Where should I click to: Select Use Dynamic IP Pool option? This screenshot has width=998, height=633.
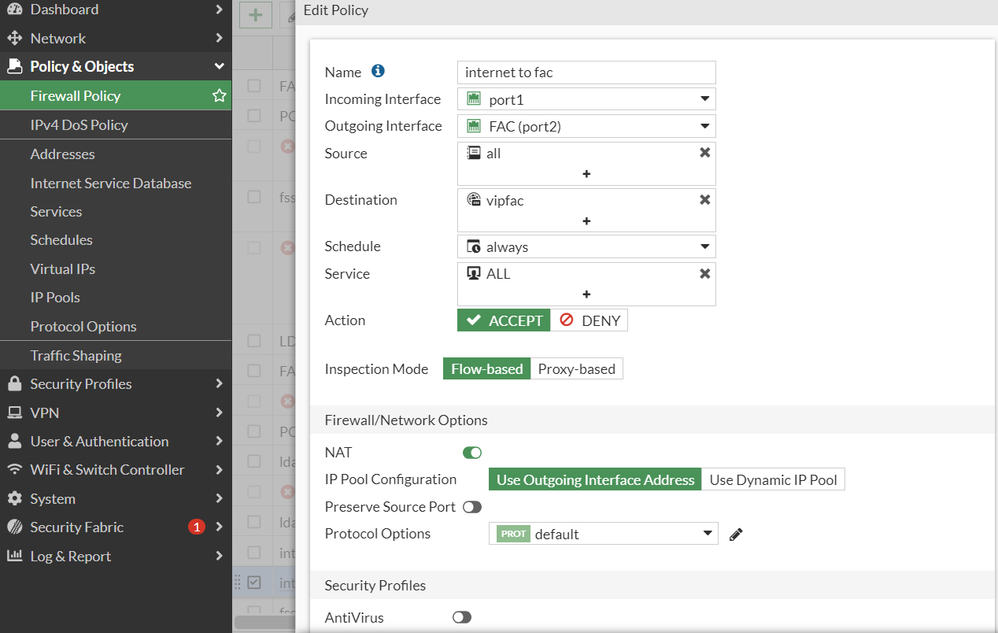tap(773, 480)
